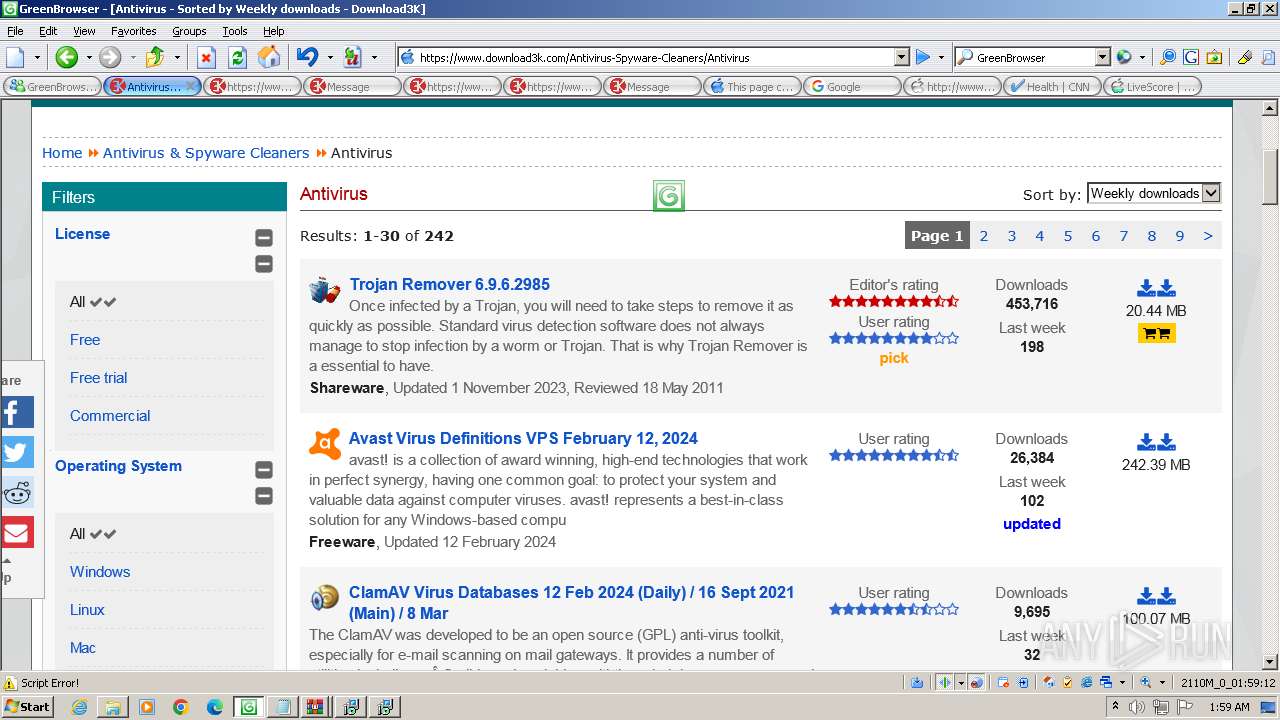Expand the search box dropdown arrow
Viewport: 1280px width, 720px height.
[1103, 58]
